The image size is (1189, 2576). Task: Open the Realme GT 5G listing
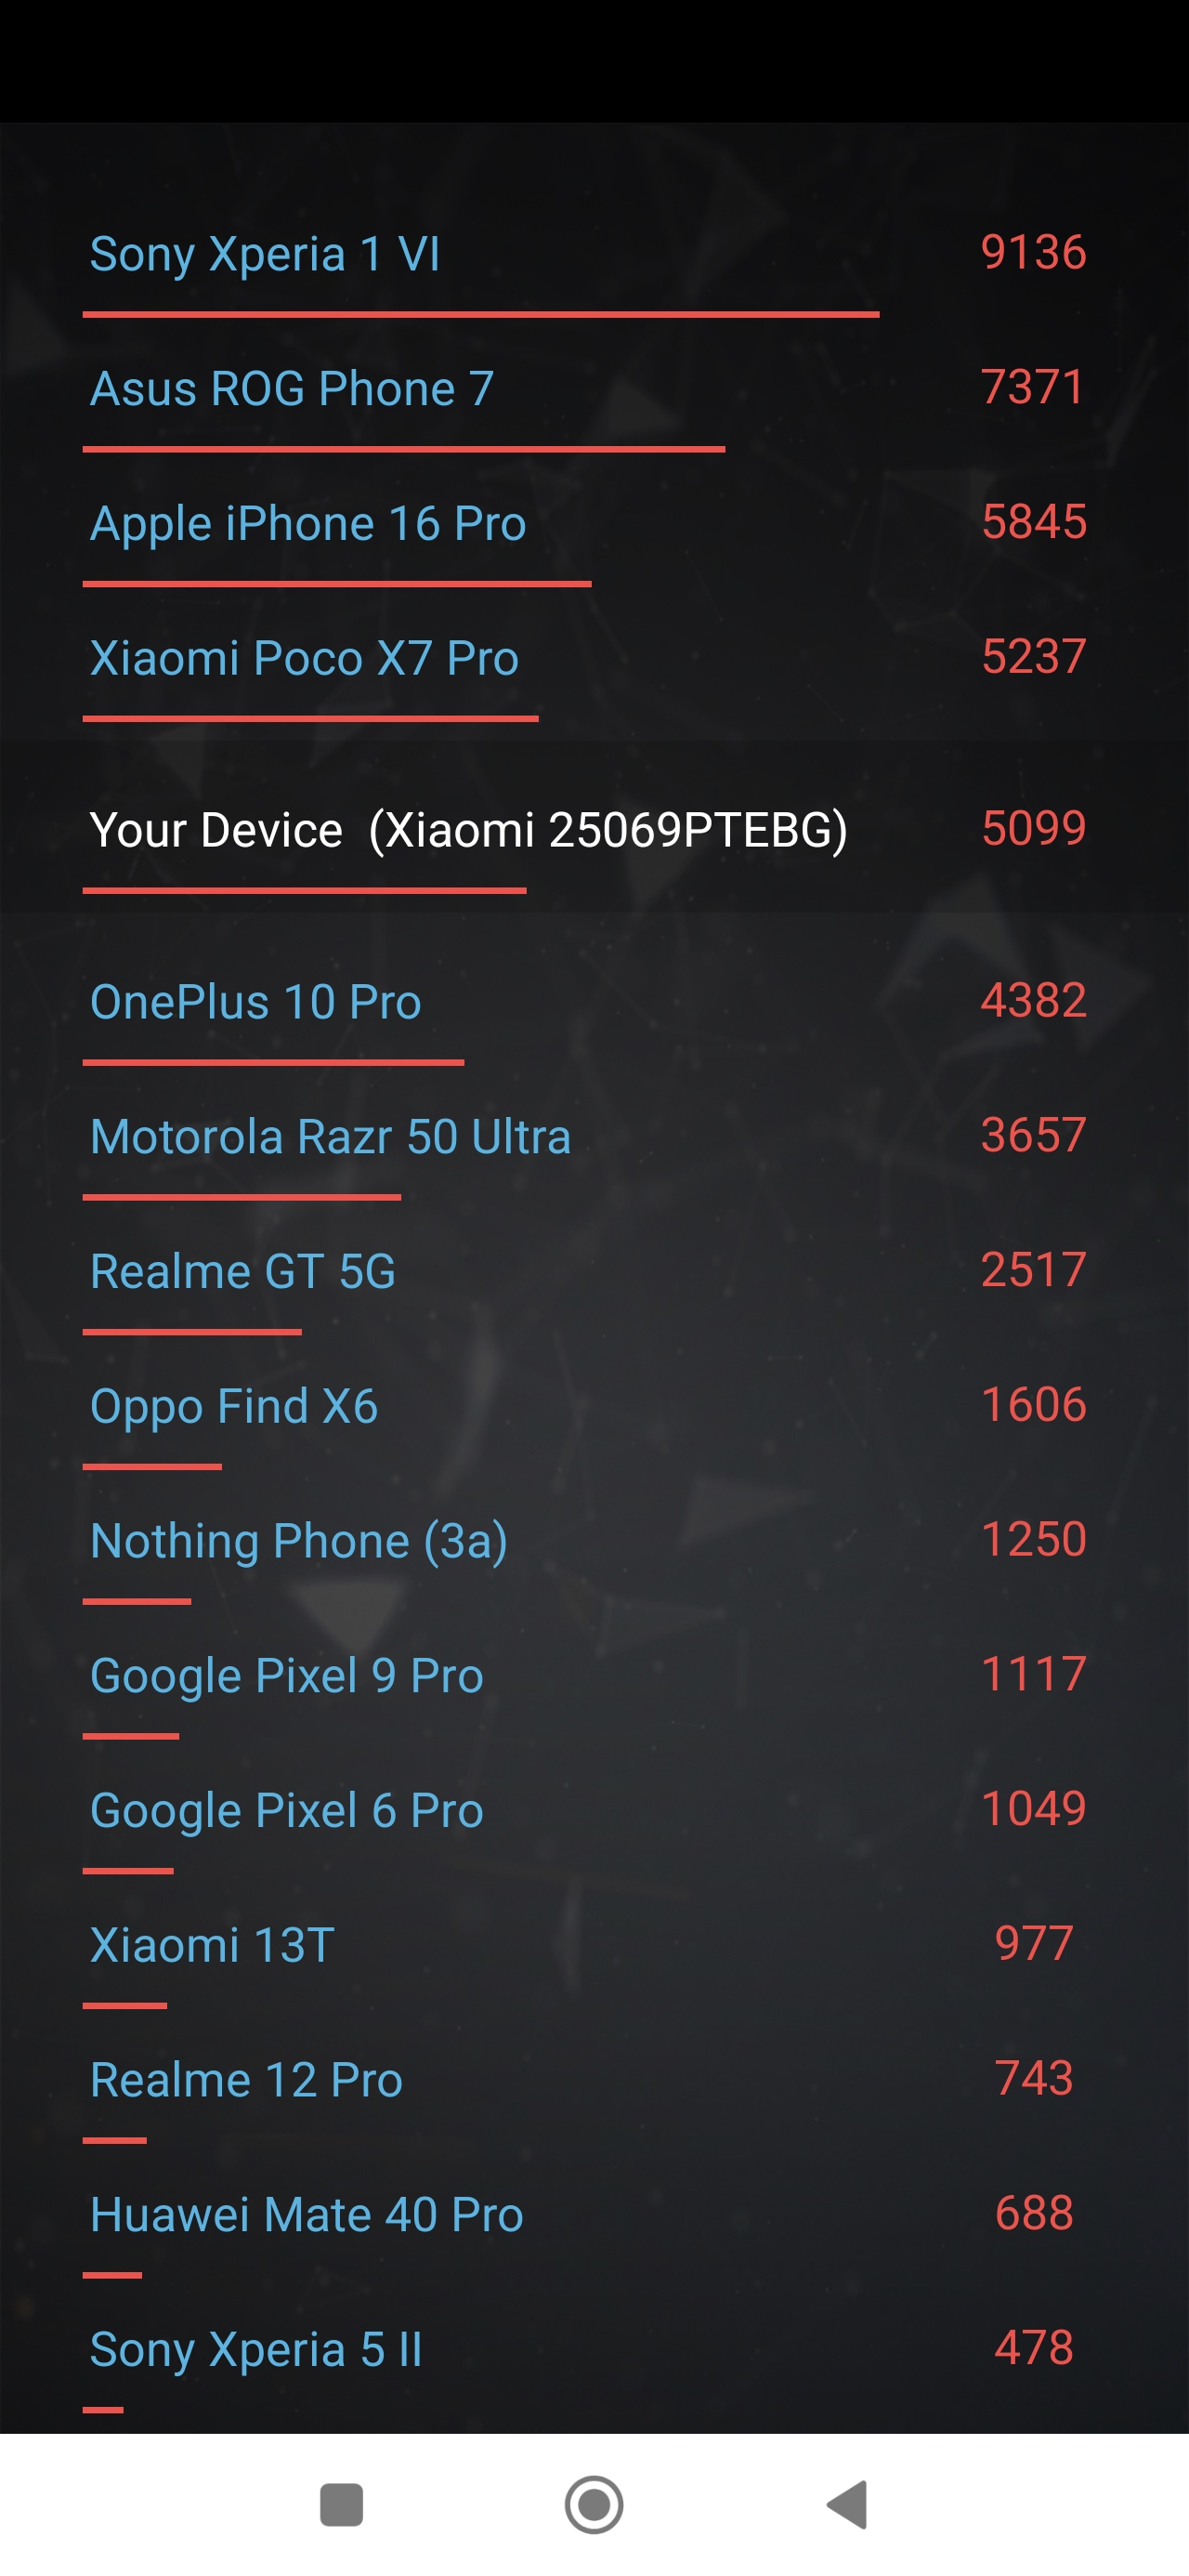[x=243, y=1272]
